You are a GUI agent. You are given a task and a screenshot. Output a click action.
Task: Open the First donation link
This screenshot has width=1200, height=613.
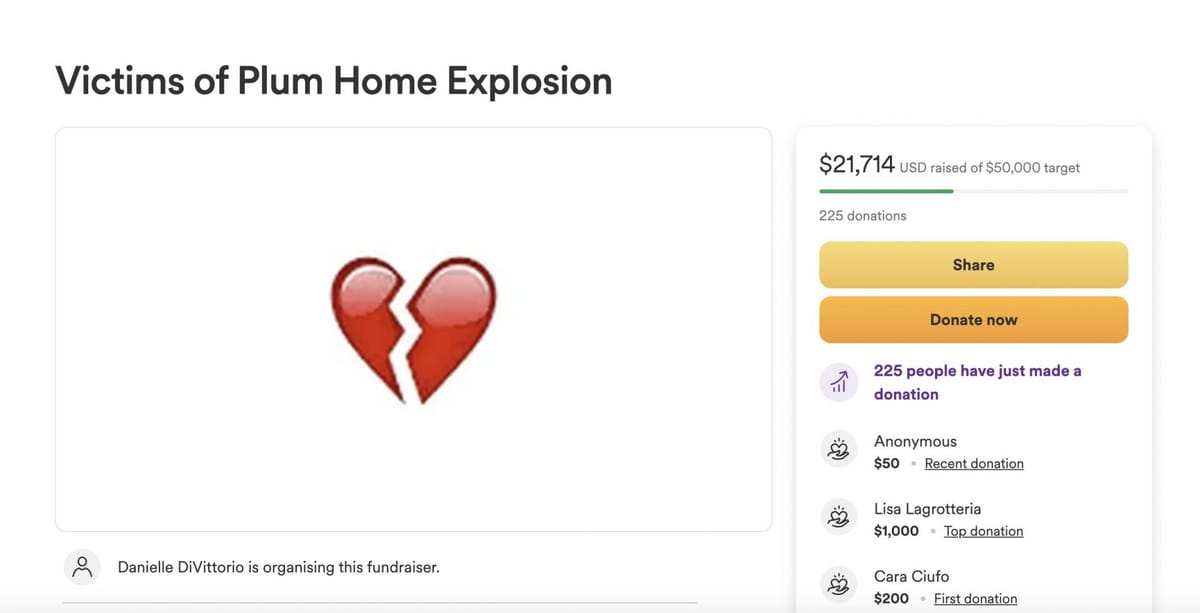975,598
